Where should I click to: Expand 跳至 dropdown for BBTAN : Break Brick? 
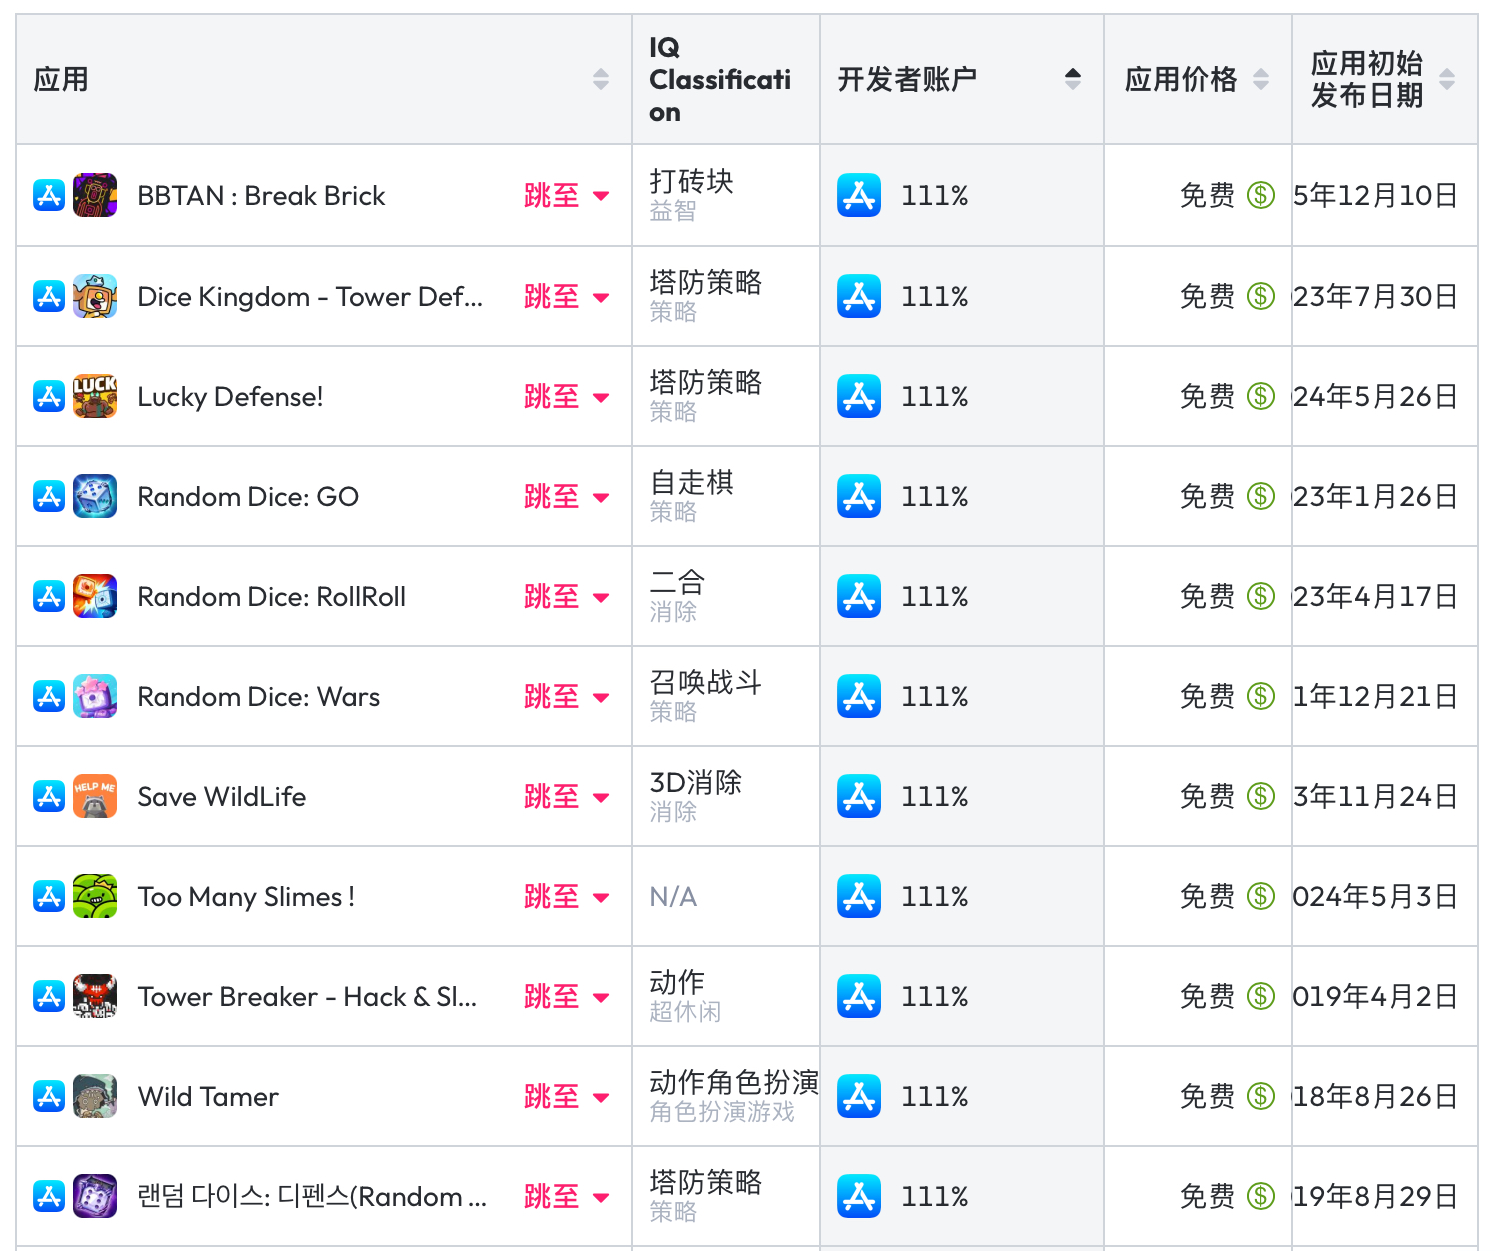click(566, 196)
